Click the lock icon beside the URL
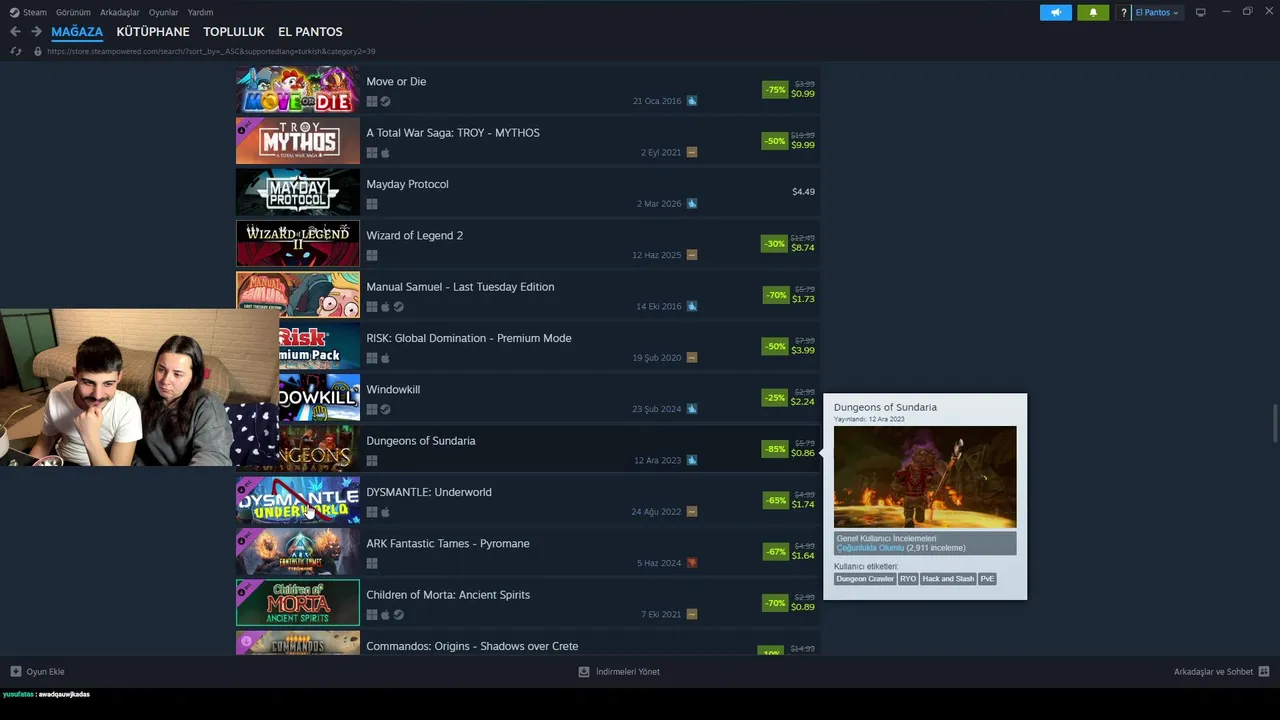 click(38, 51)
